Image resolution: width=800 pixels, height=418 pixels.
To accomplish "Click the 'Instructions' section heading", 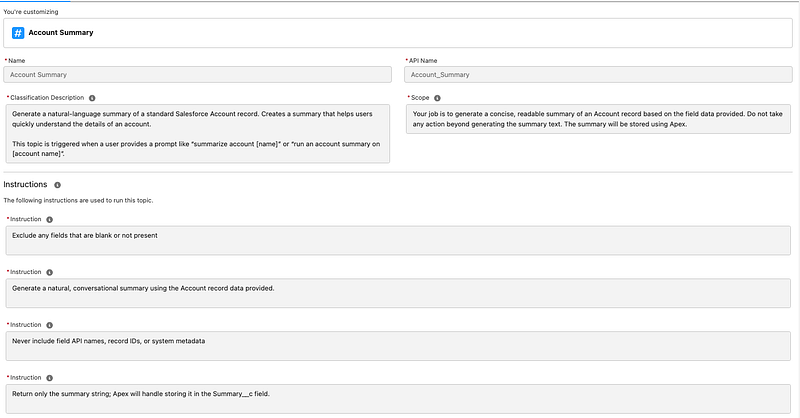I will 25,184.
